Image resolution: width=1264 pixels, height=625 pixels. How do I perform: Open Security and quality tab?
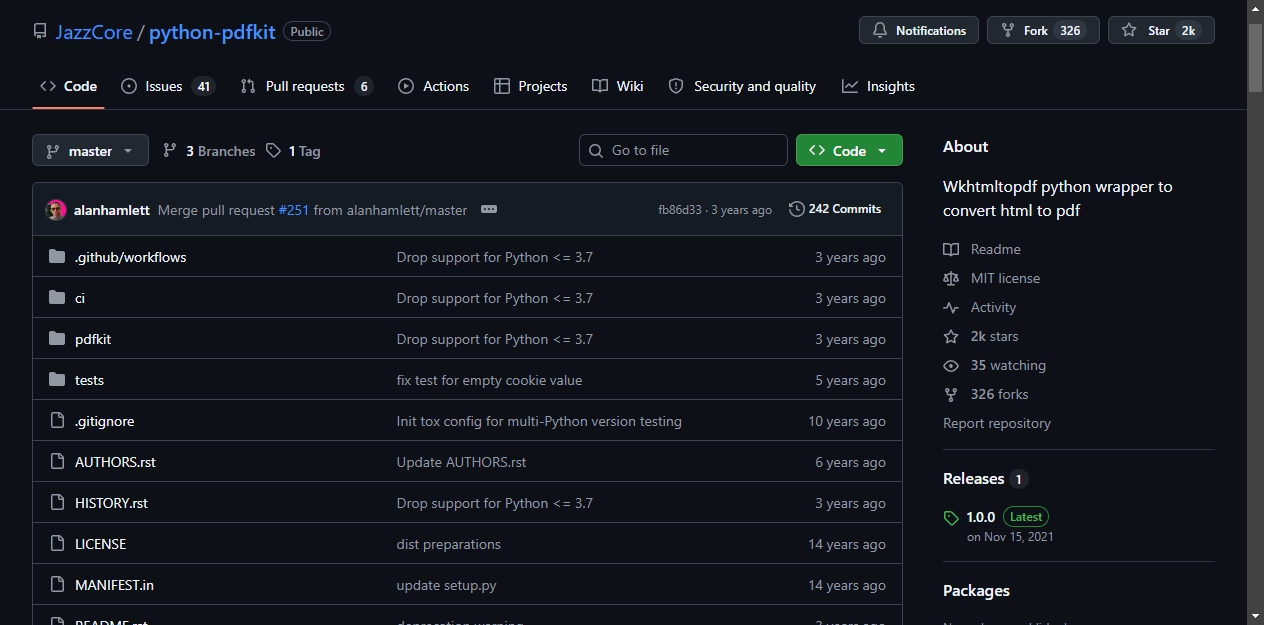(x=742, y=86)
